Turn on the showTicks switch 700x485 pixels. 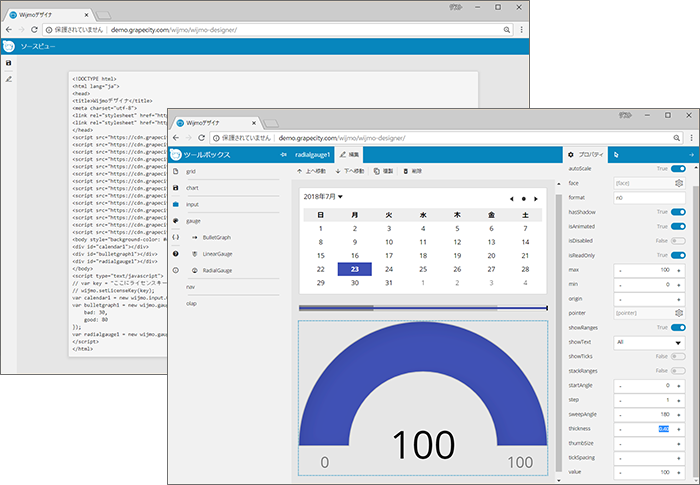[679, 356]
